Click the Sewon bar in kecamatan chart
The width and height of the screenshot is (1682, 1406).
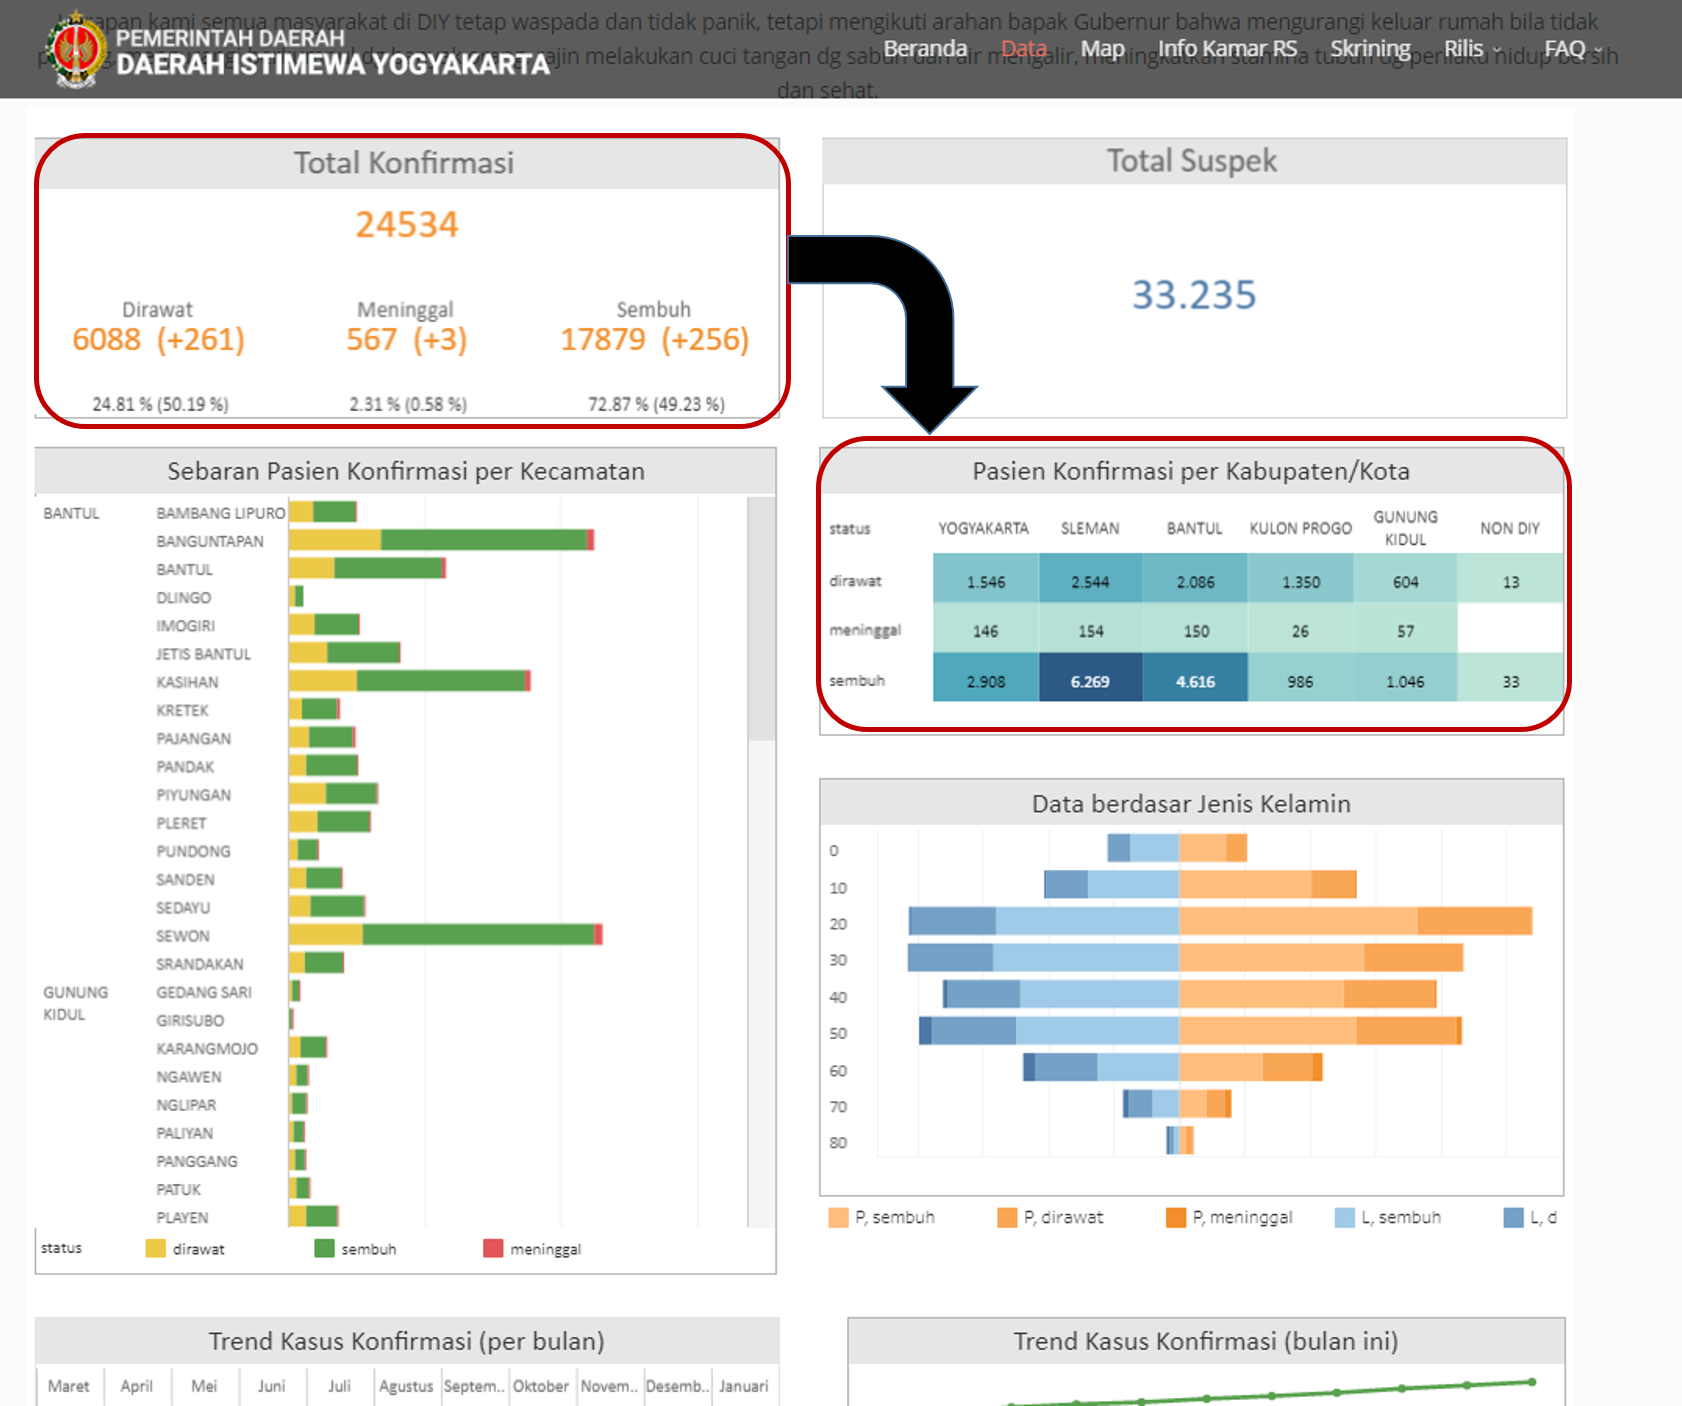click(445, 935)
